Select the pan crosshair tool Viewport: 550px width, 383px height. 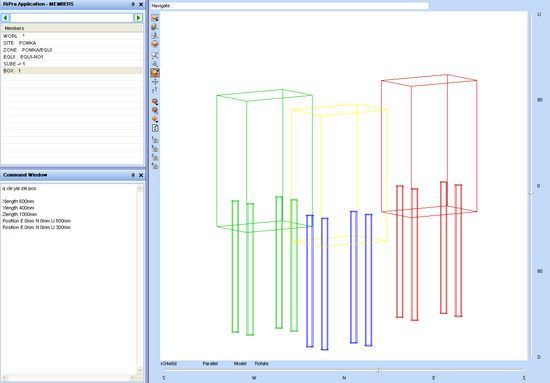pyautogui.click(x=155, y=82)
